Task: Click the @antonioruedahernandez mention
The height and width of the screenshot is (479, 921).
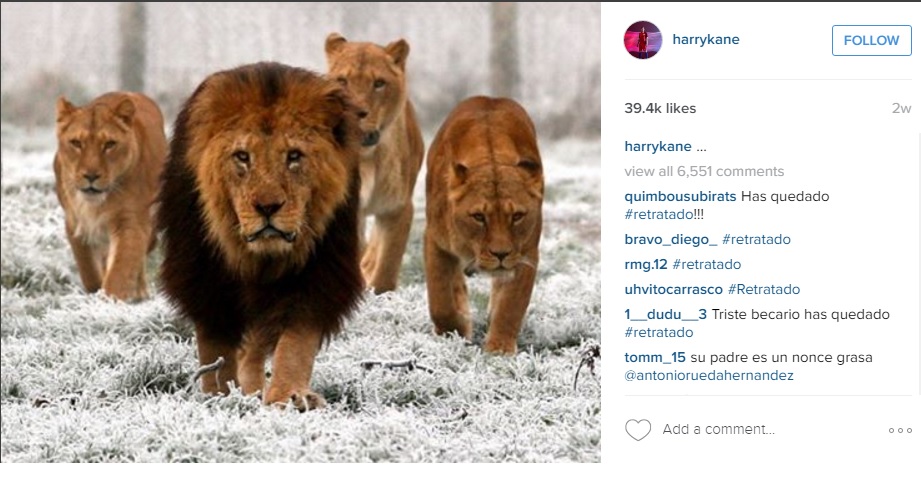Action: coord(709,376)
